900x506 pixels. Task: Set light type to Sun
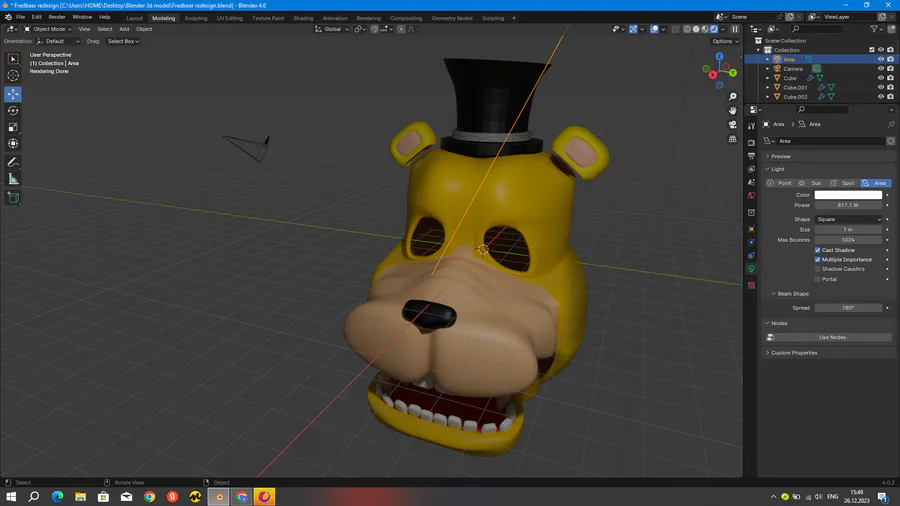(812, 183)
